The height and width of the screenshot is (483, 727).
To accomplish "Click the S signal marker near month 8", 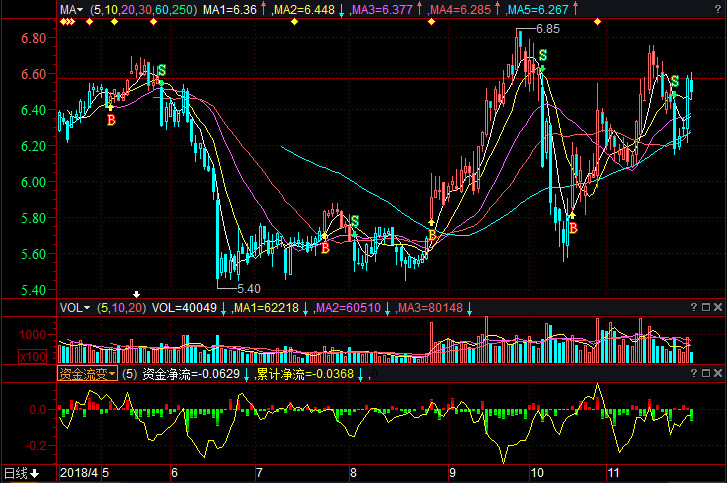I will (354, 220).
